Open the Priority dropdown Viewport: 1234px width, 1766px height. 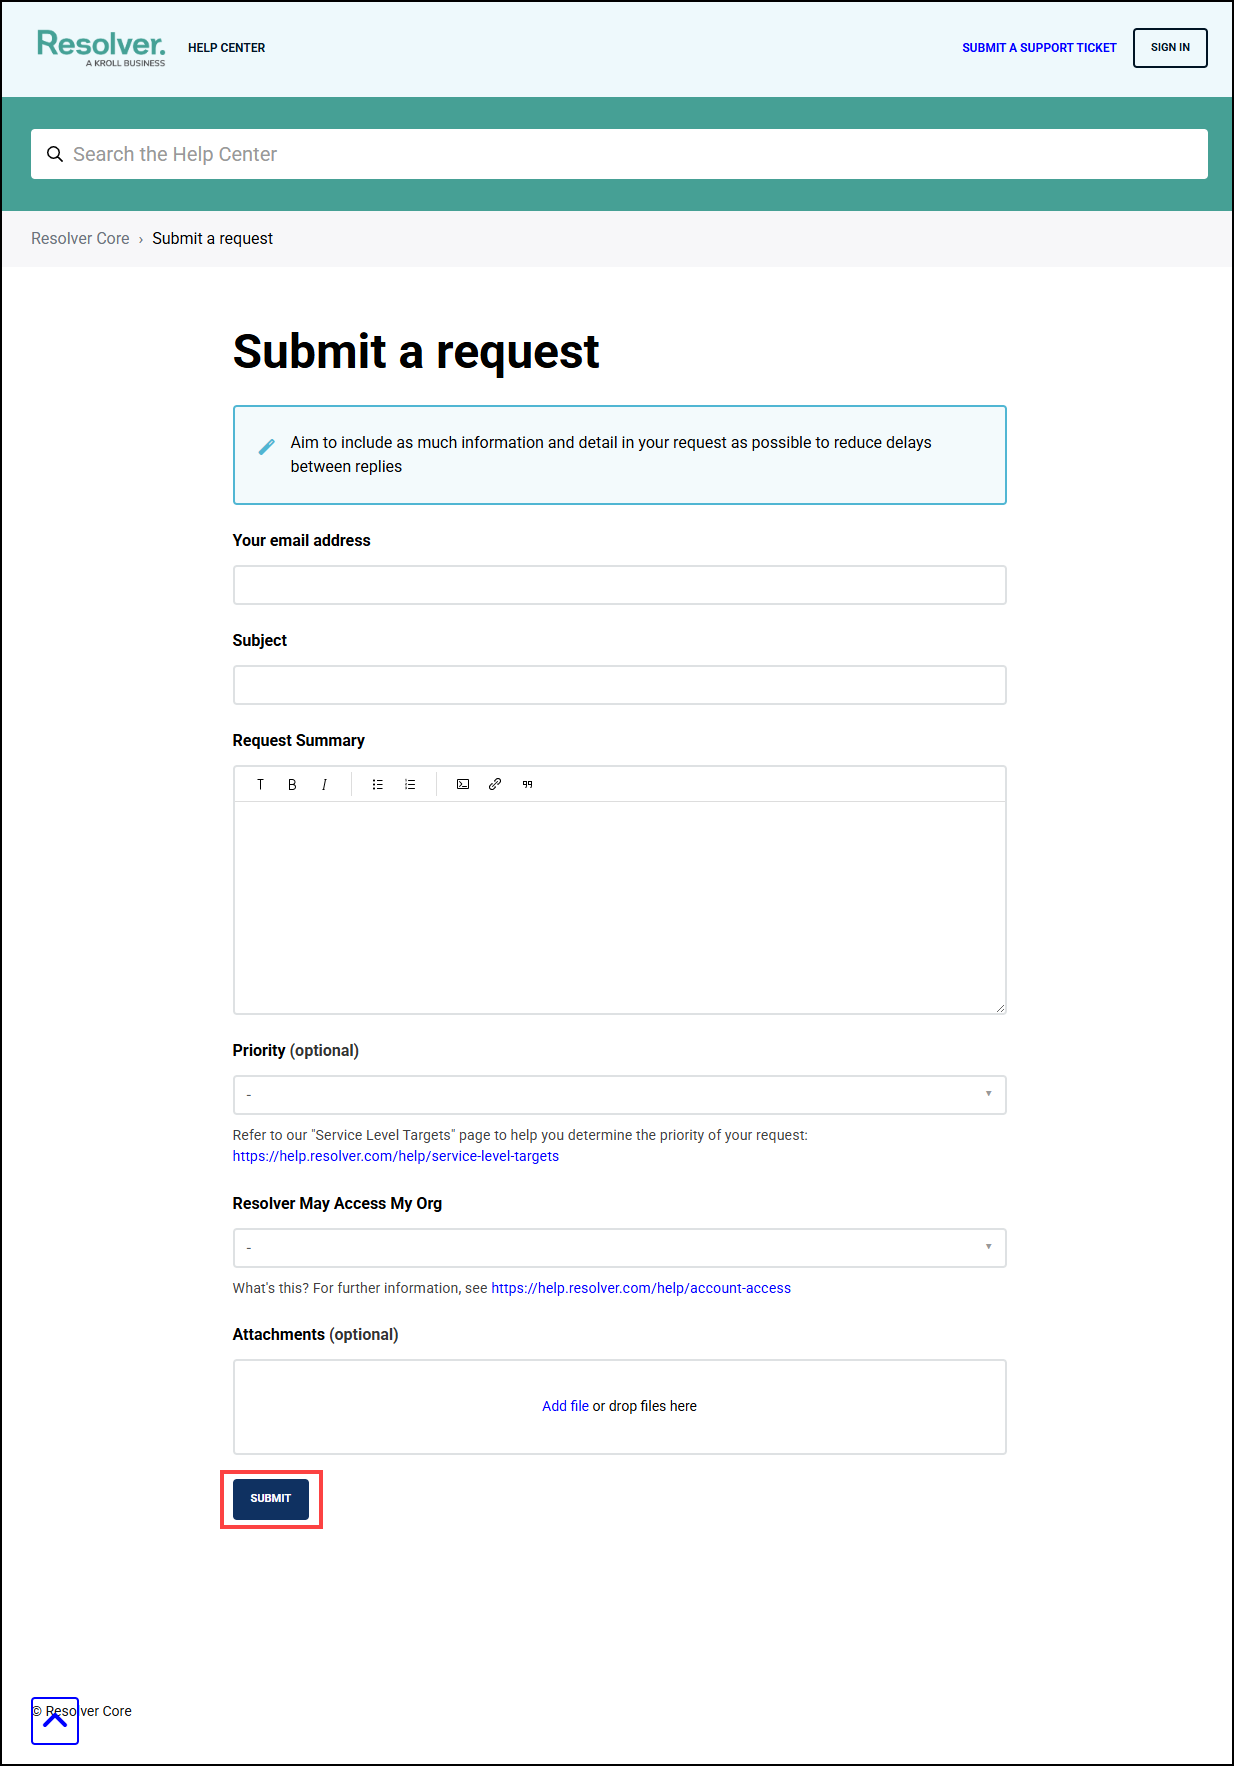point(619,1094)
